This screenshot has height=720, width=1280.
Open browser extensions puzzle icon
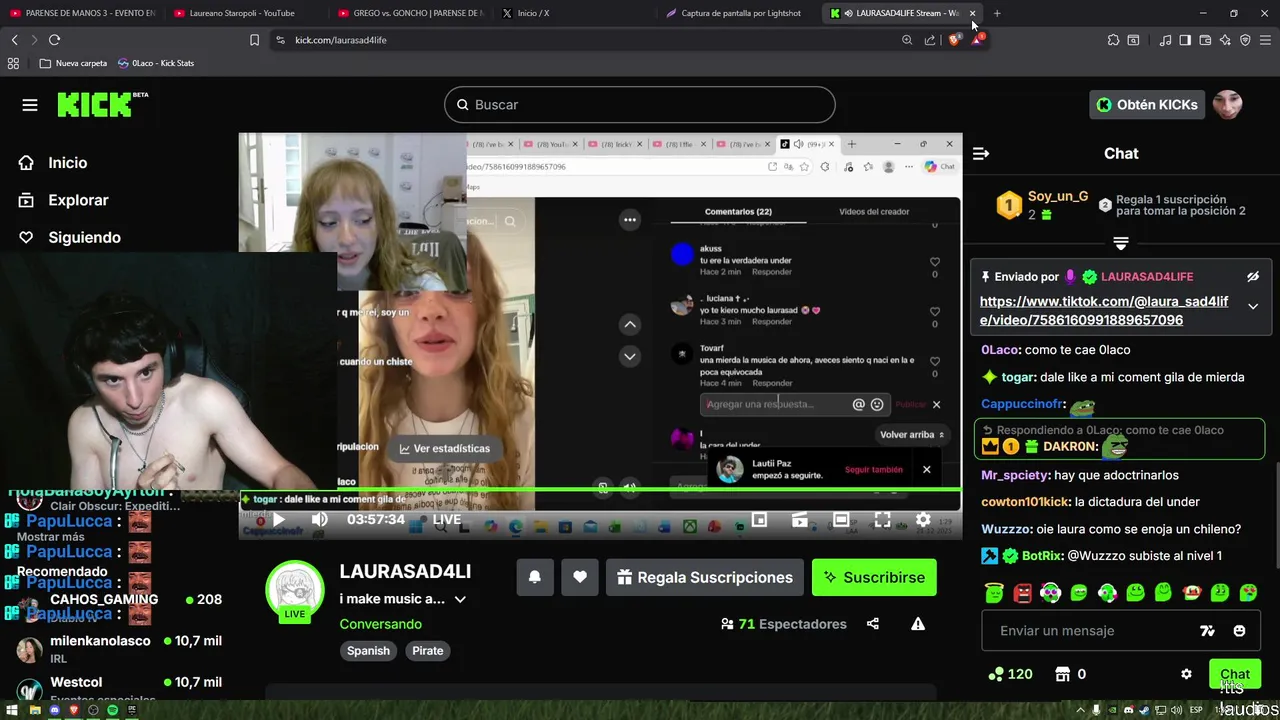click(1113, 40)
